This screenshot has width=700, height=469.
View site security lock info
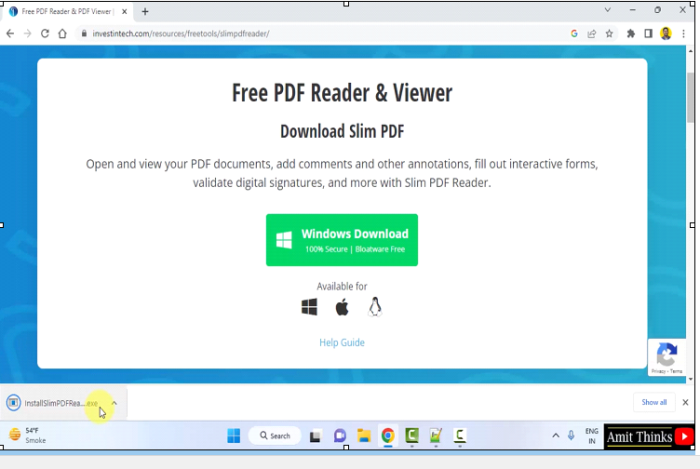(x=83, y=33)
